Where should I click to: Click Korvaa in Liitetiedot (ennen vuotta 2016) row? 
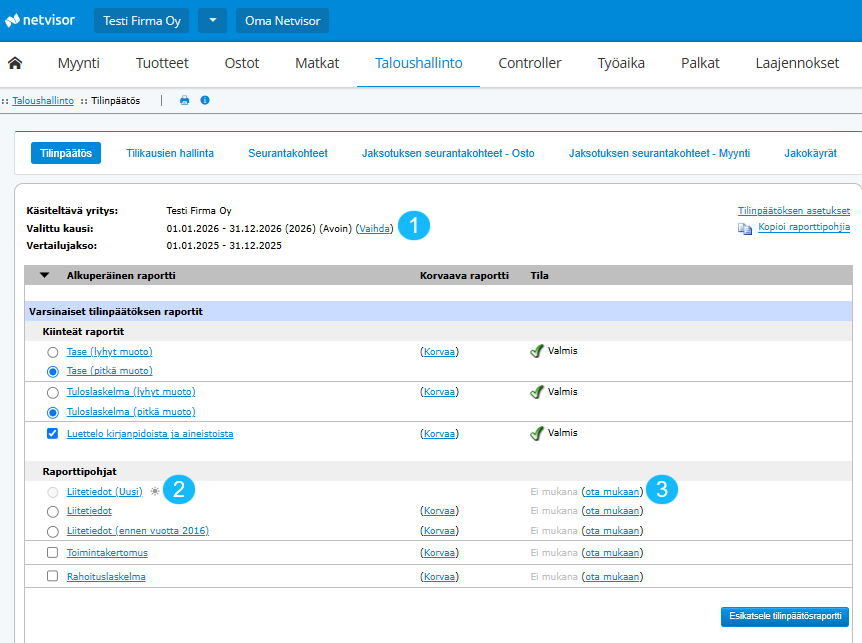[x=439, y=531]
